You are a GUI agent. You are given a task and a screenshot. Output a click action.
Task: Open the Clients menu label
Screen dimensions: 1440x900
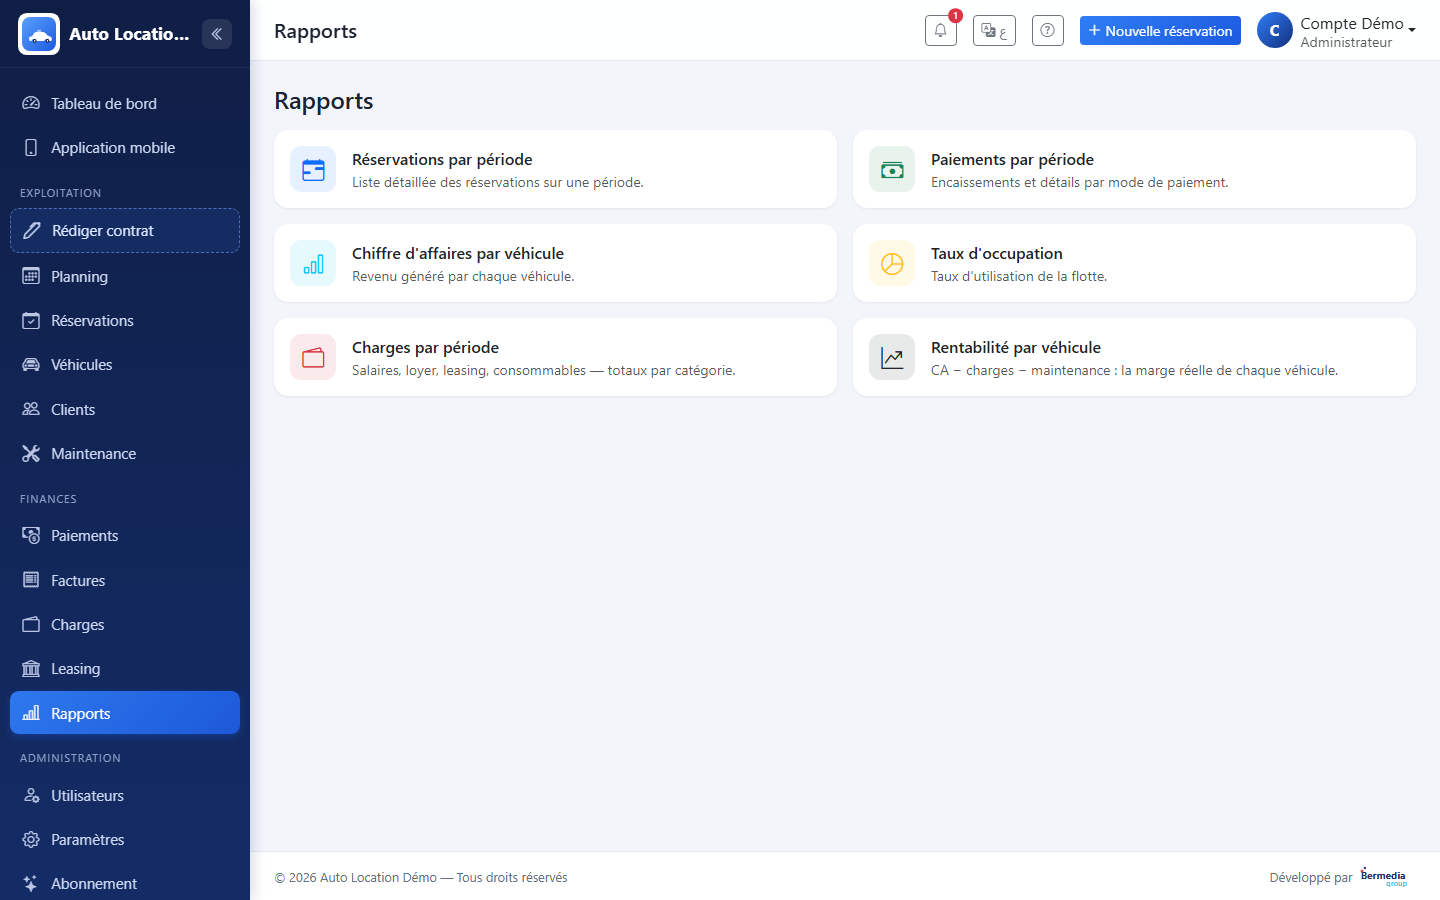73,409
